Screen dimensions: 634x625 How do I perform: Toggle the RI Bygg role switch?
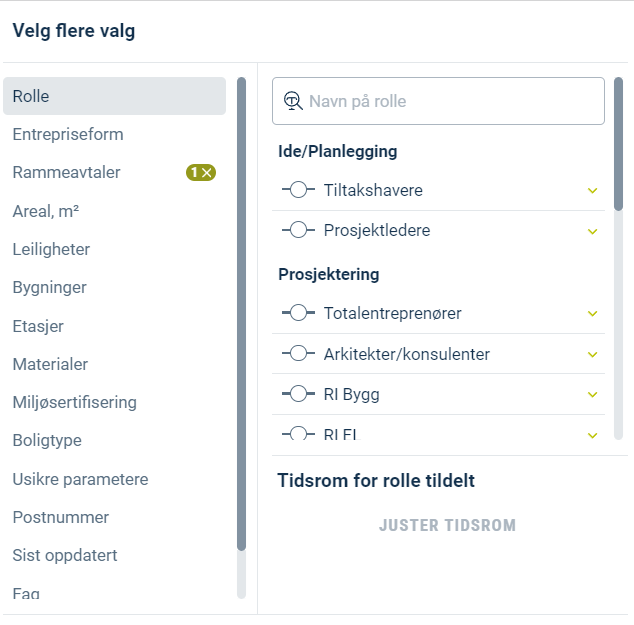pos(298,394)
